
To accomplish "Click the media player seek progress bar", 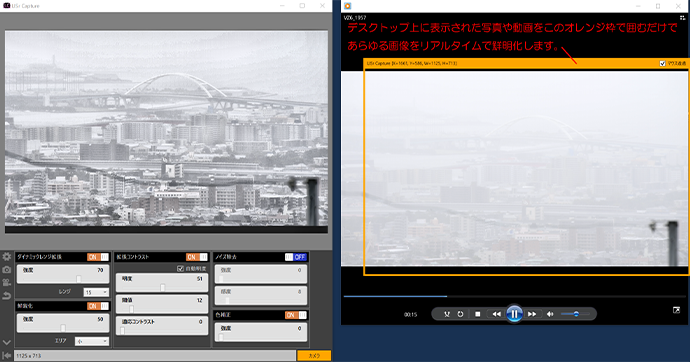I will (x=514, y=296).
